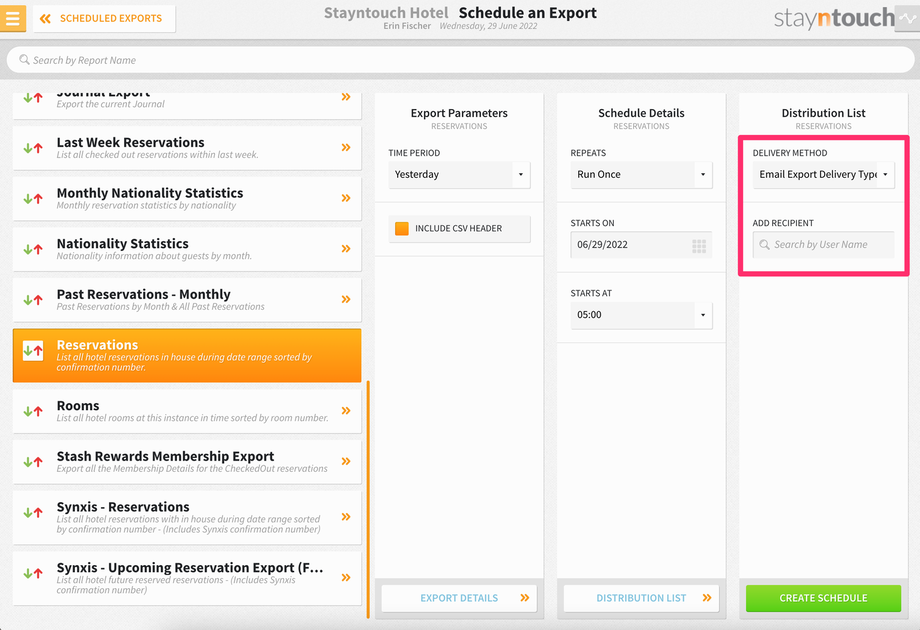920x630 pixels.
Task: Open chevron for Past Reservations - Monthly
Action: [x=346, y=299]
